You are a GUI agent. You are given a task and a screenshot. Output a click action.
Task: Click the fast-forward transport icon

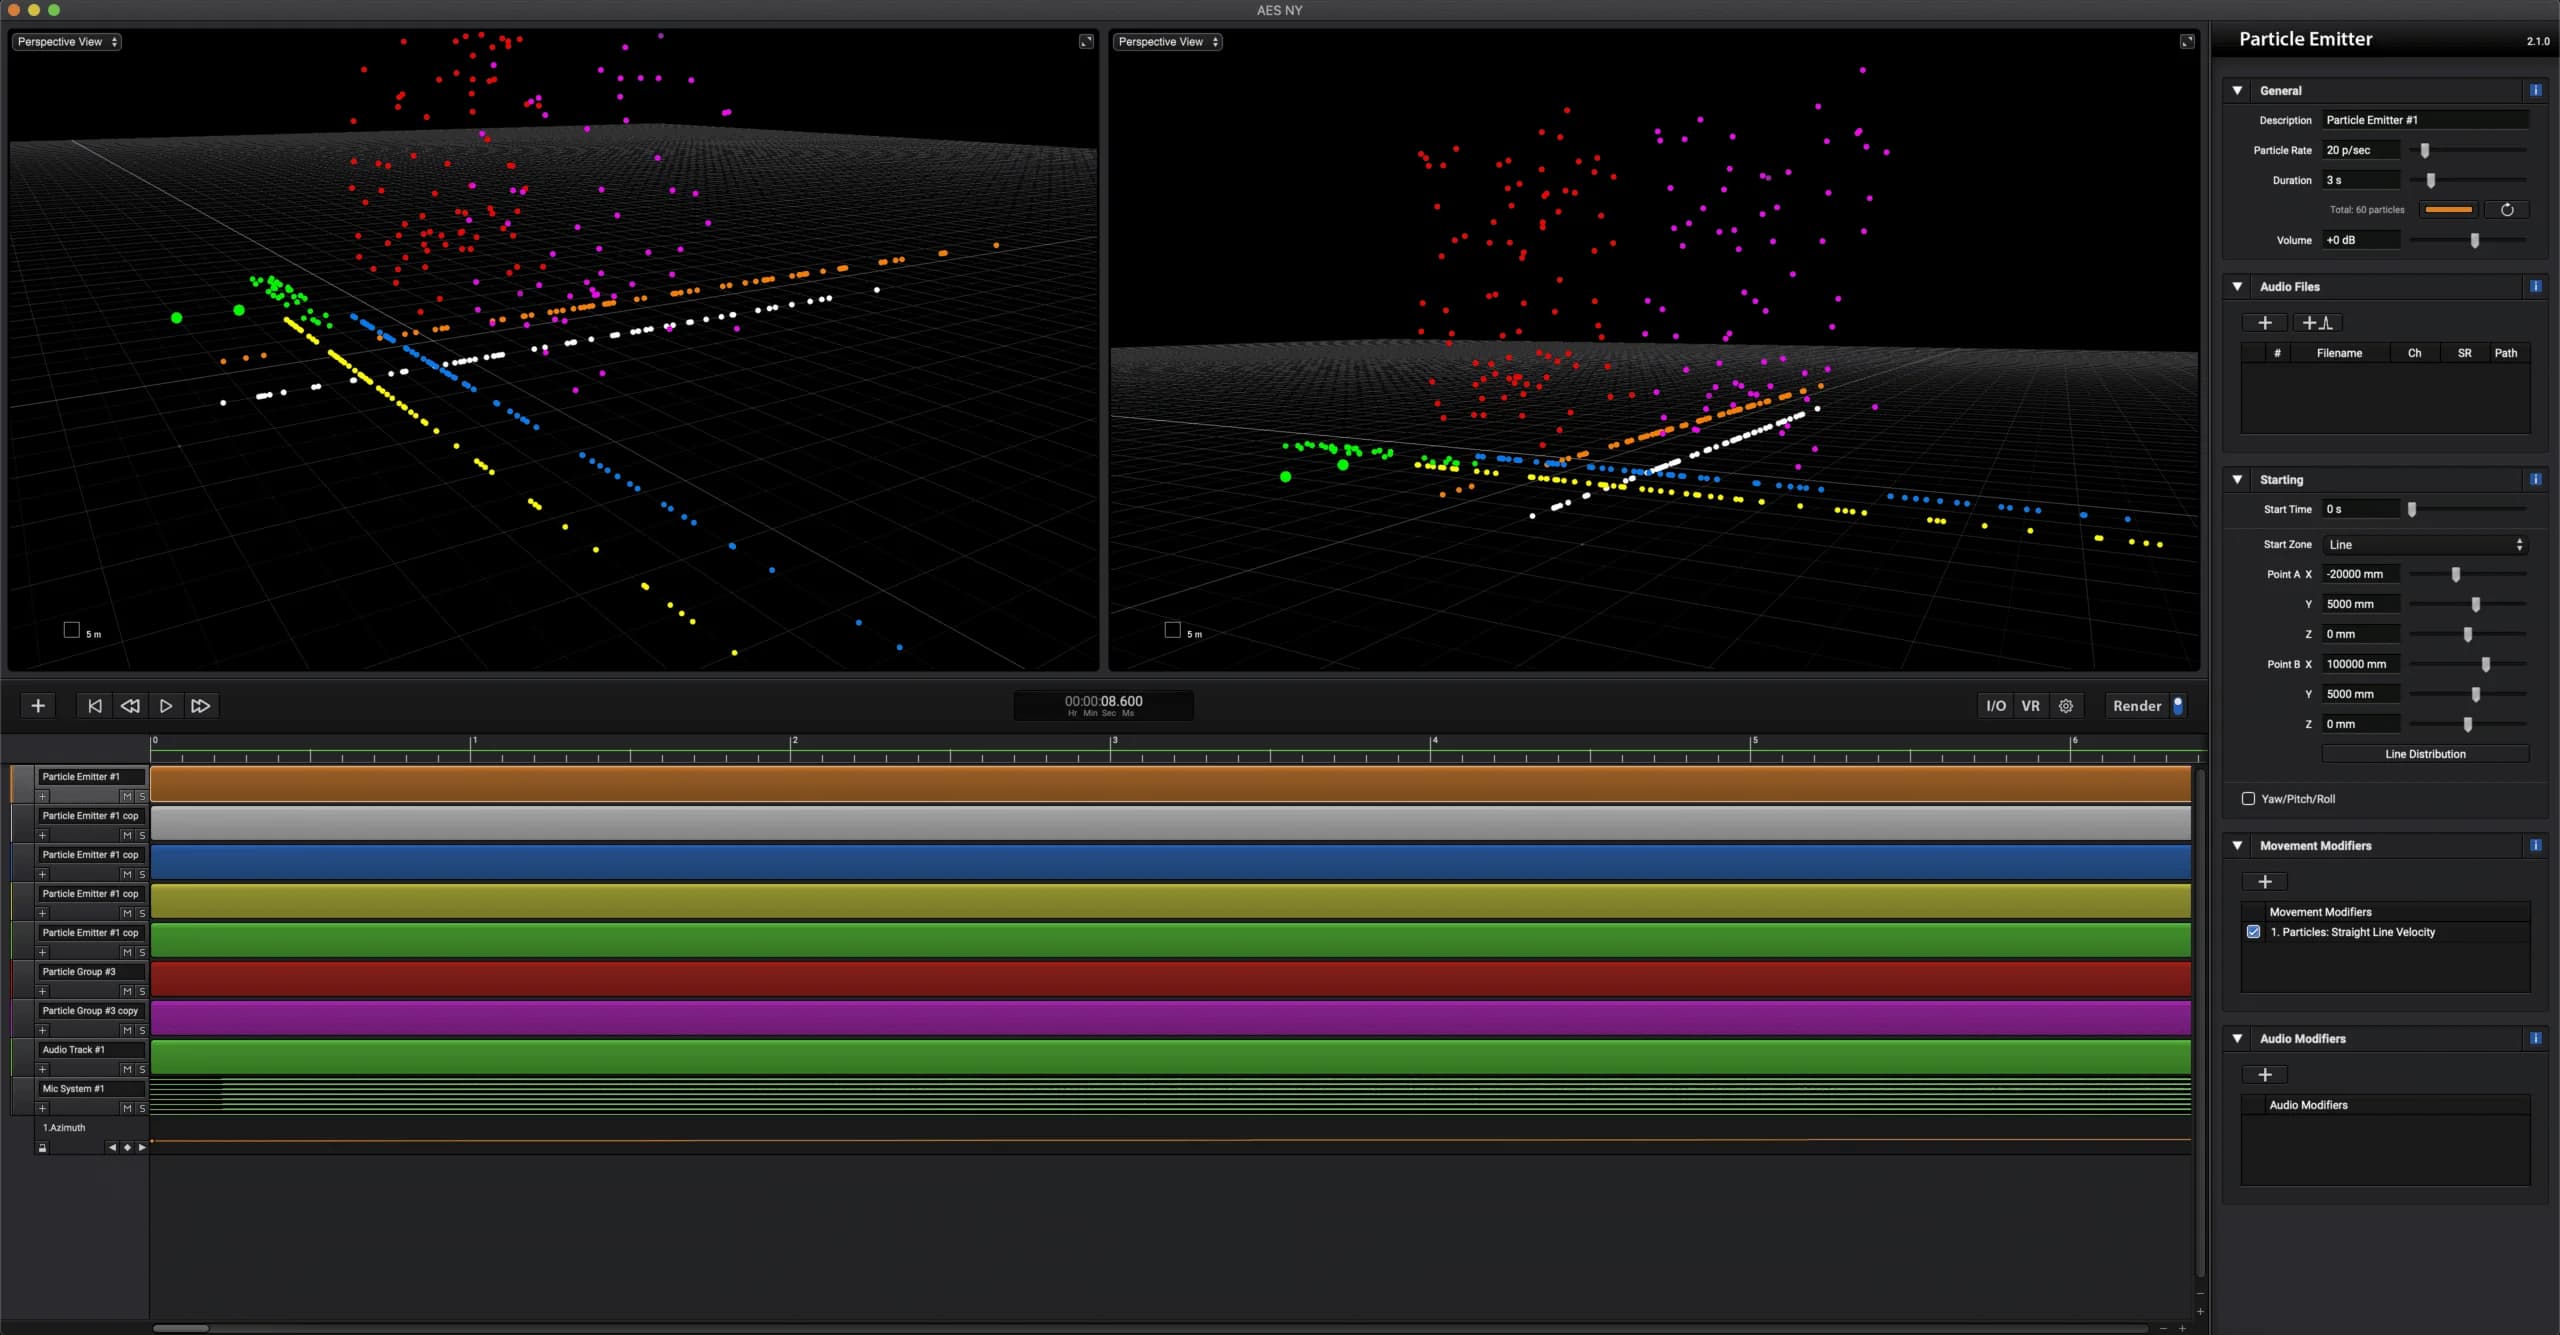pos(200,705)
